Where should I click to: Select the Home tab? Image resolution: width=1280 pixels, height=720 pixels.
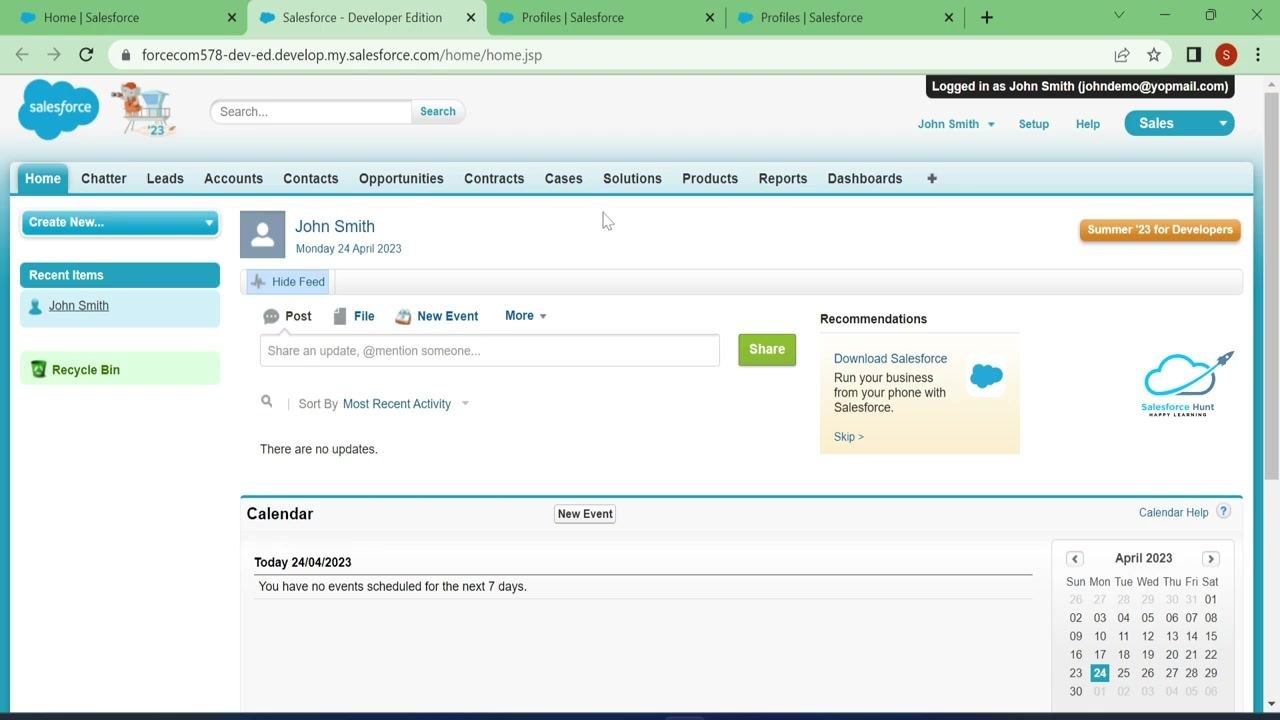[x=43, y=178]
